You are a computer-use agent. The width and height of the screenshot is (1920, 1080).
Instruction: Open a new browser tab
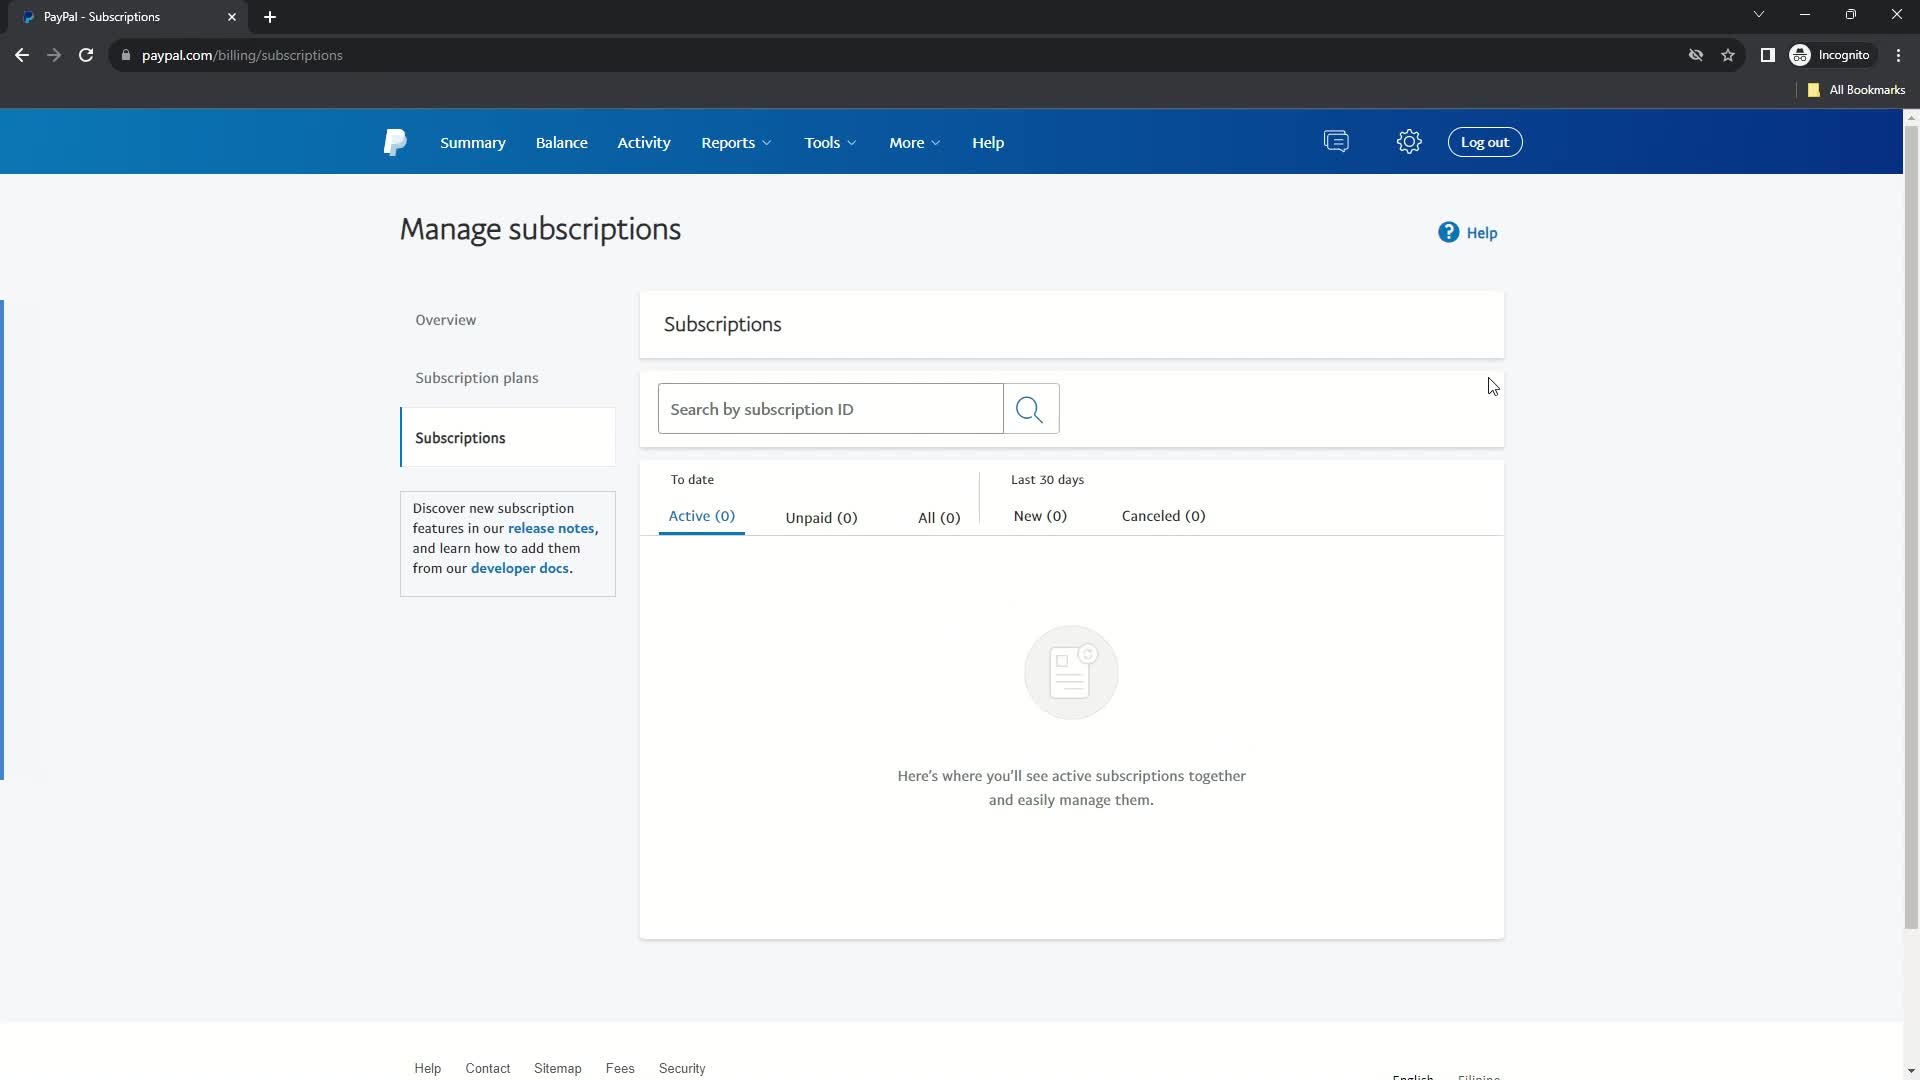(270, 17)
